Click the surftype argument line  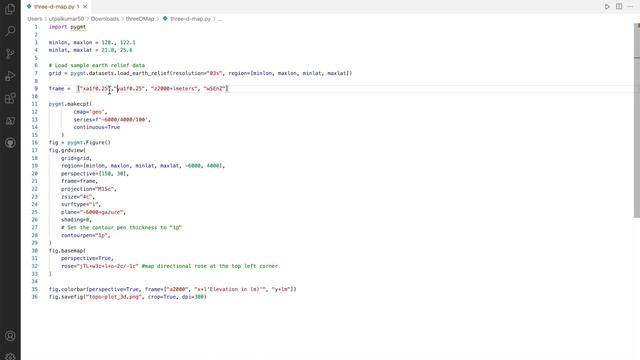click(81, 204)
